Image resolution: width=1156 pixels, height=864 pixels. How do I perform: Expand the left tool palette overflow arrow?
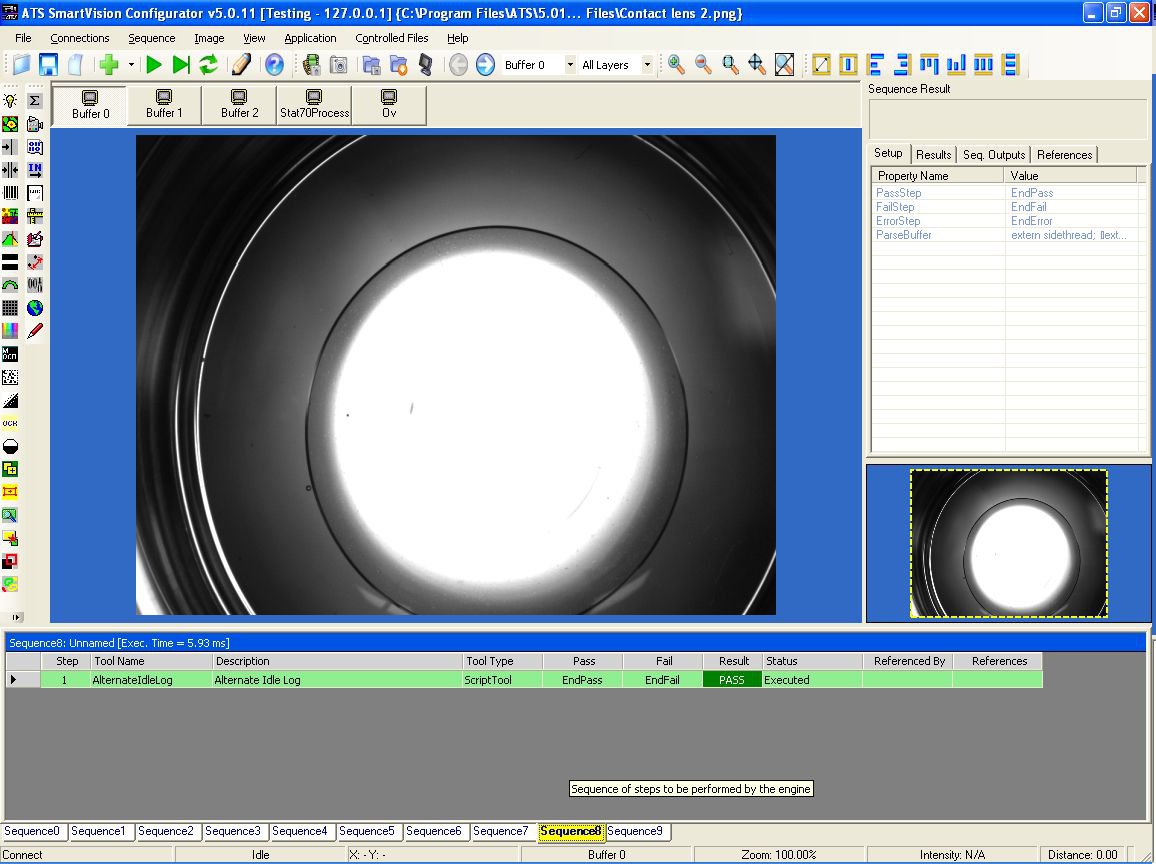pyautogui.click(x=16, y=617)
